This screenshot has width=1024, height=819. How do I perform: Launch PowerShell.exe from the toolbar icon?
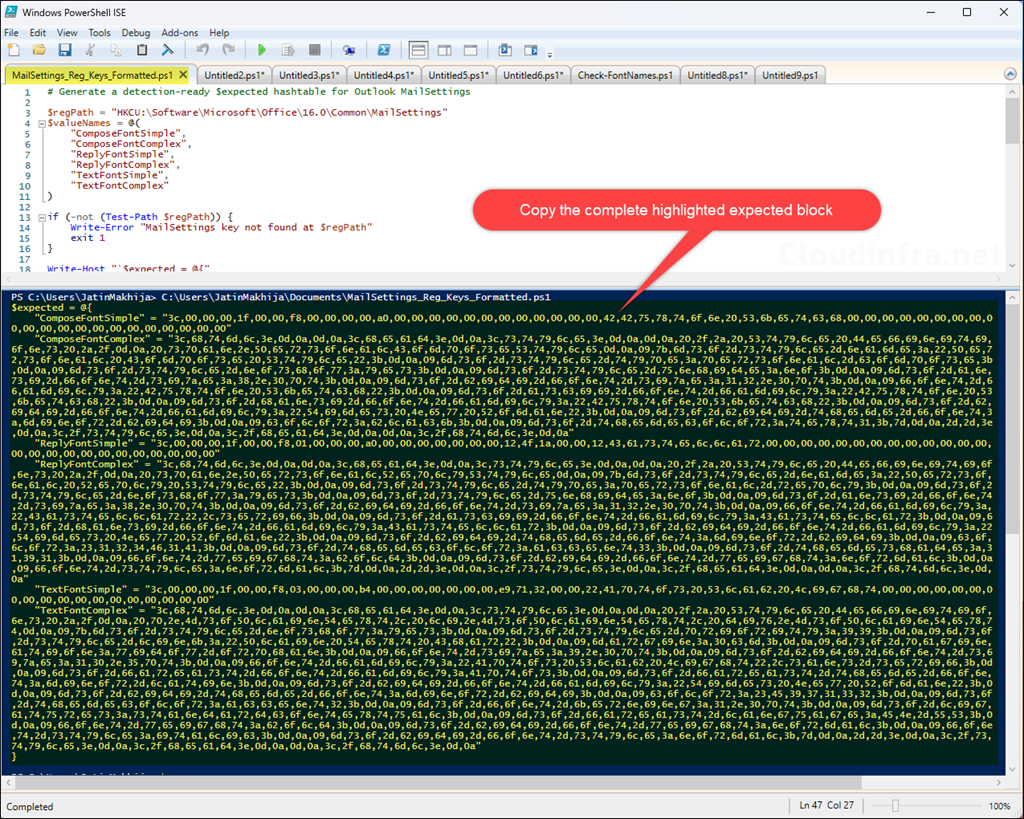tap(383, 50)
